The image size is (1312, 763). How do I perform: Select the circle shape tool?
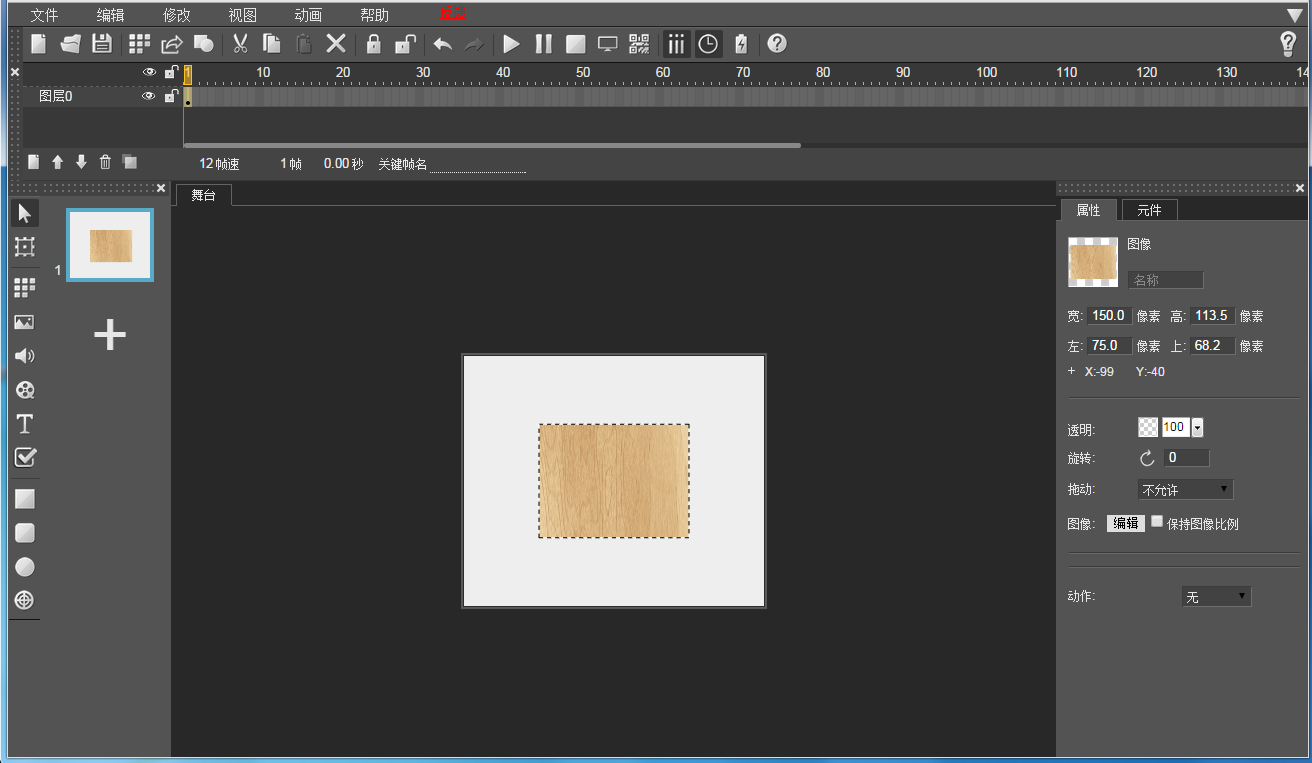25,567
